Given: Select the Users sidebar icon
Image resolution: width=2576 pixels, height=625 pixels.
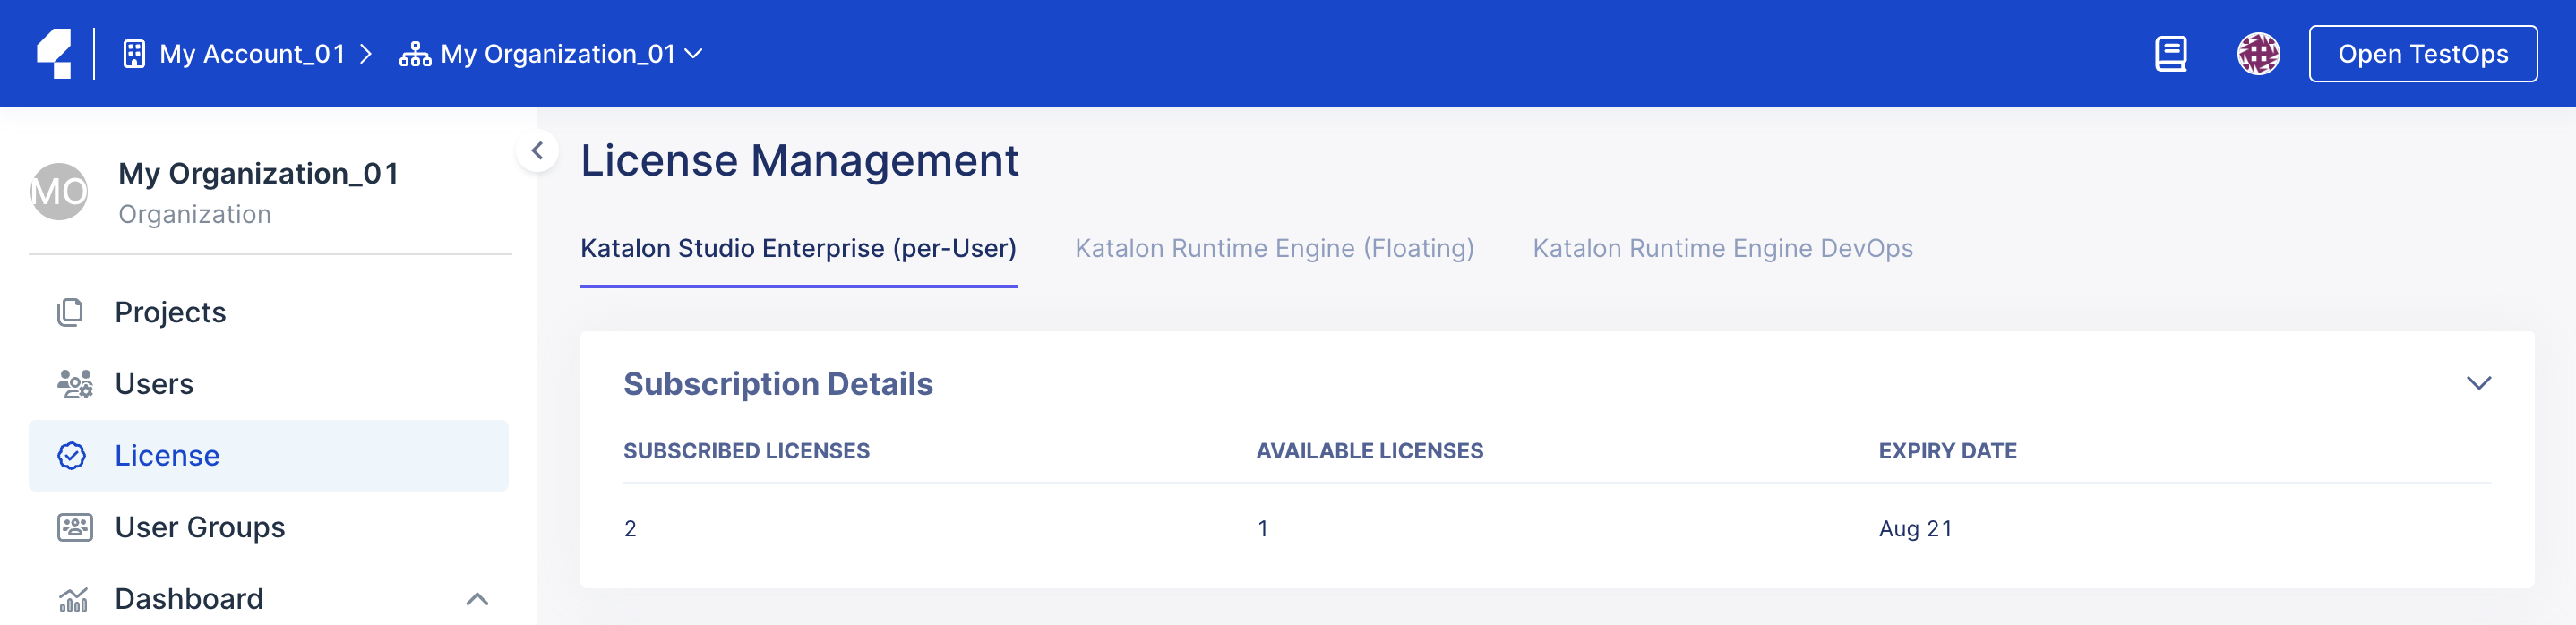Looking at the screenshot, I should coord(73,383).
